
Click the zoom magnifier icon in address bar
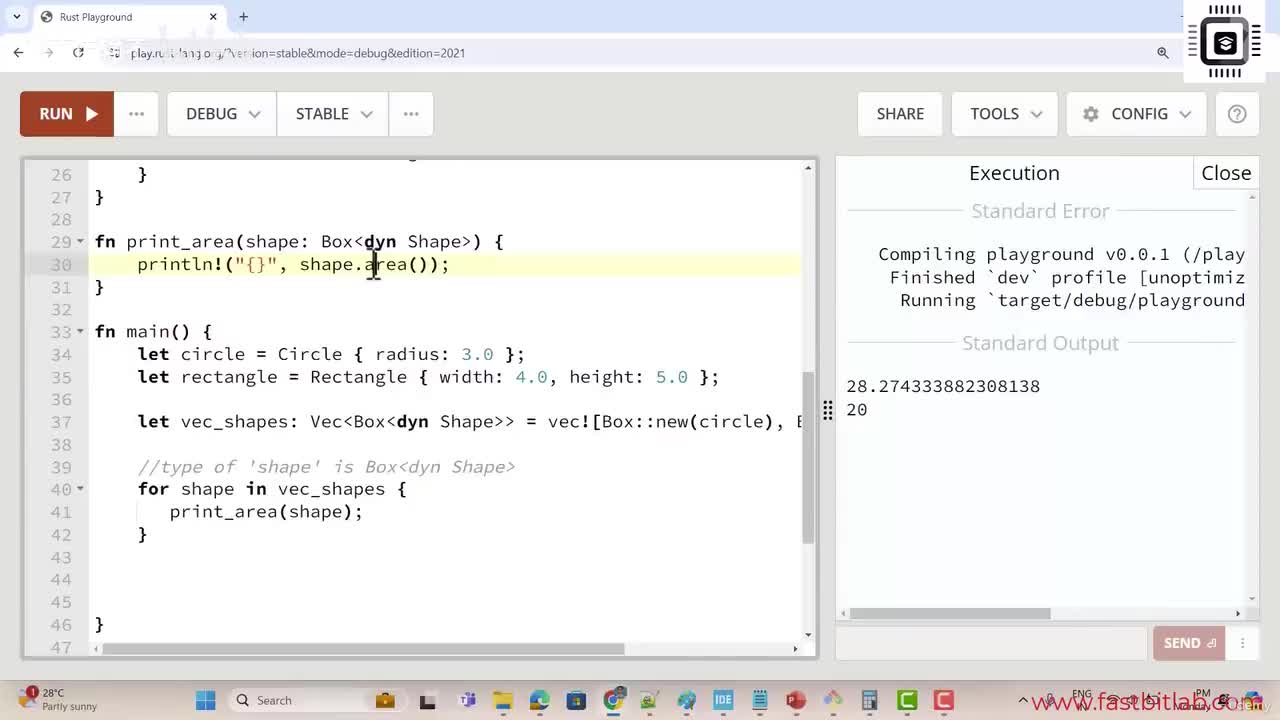(1162, 53)
